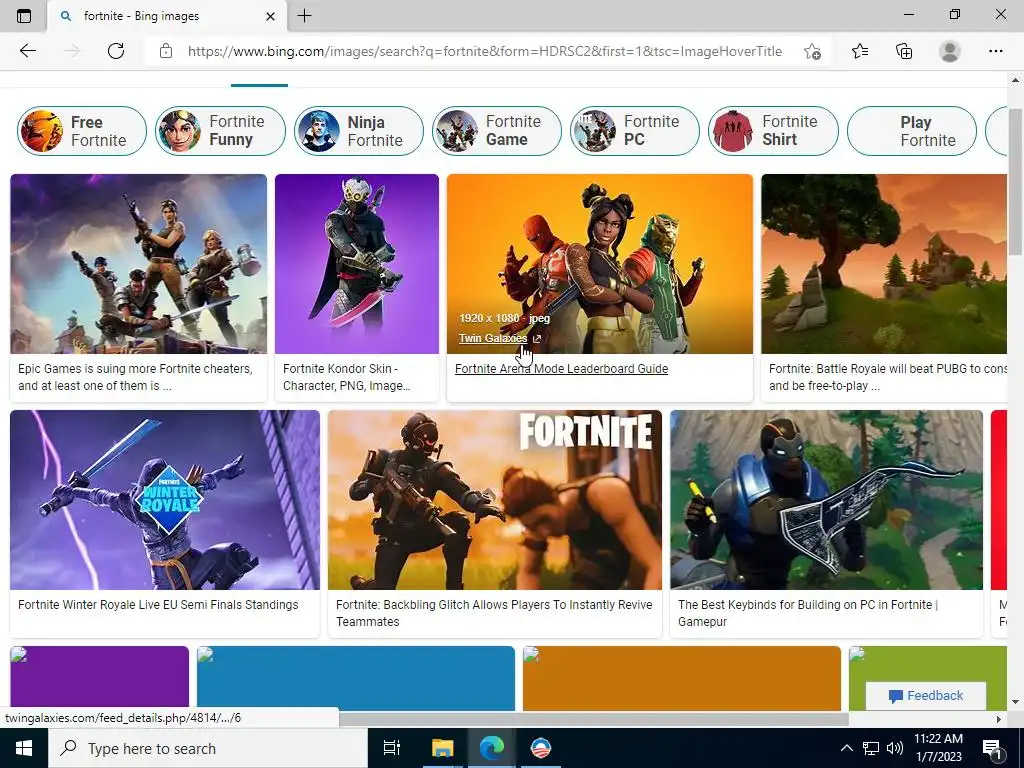This screenshot has height=768, width=1024.
Task: Open the loading orange image placeholder
Action: tap(682, 678)
